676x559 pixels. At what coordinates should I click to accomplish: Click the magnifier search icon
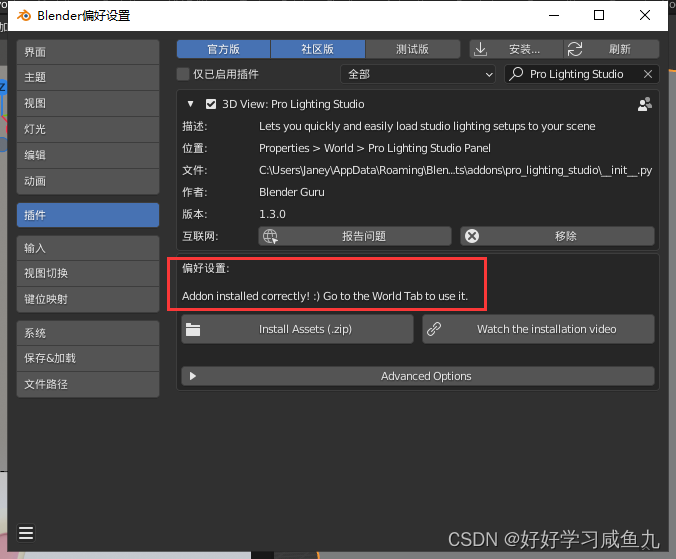coord(516,74)
